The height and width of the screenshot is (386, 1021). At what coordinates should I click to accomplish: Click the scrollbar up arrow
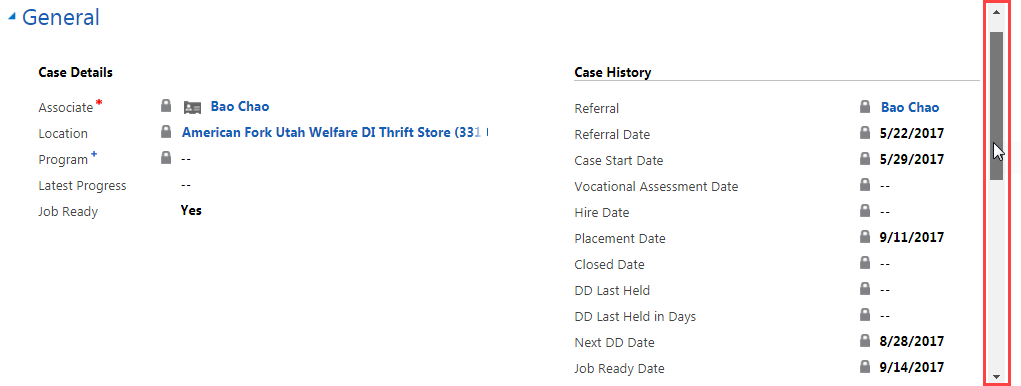pyautogui.click(x=996, y=12)
